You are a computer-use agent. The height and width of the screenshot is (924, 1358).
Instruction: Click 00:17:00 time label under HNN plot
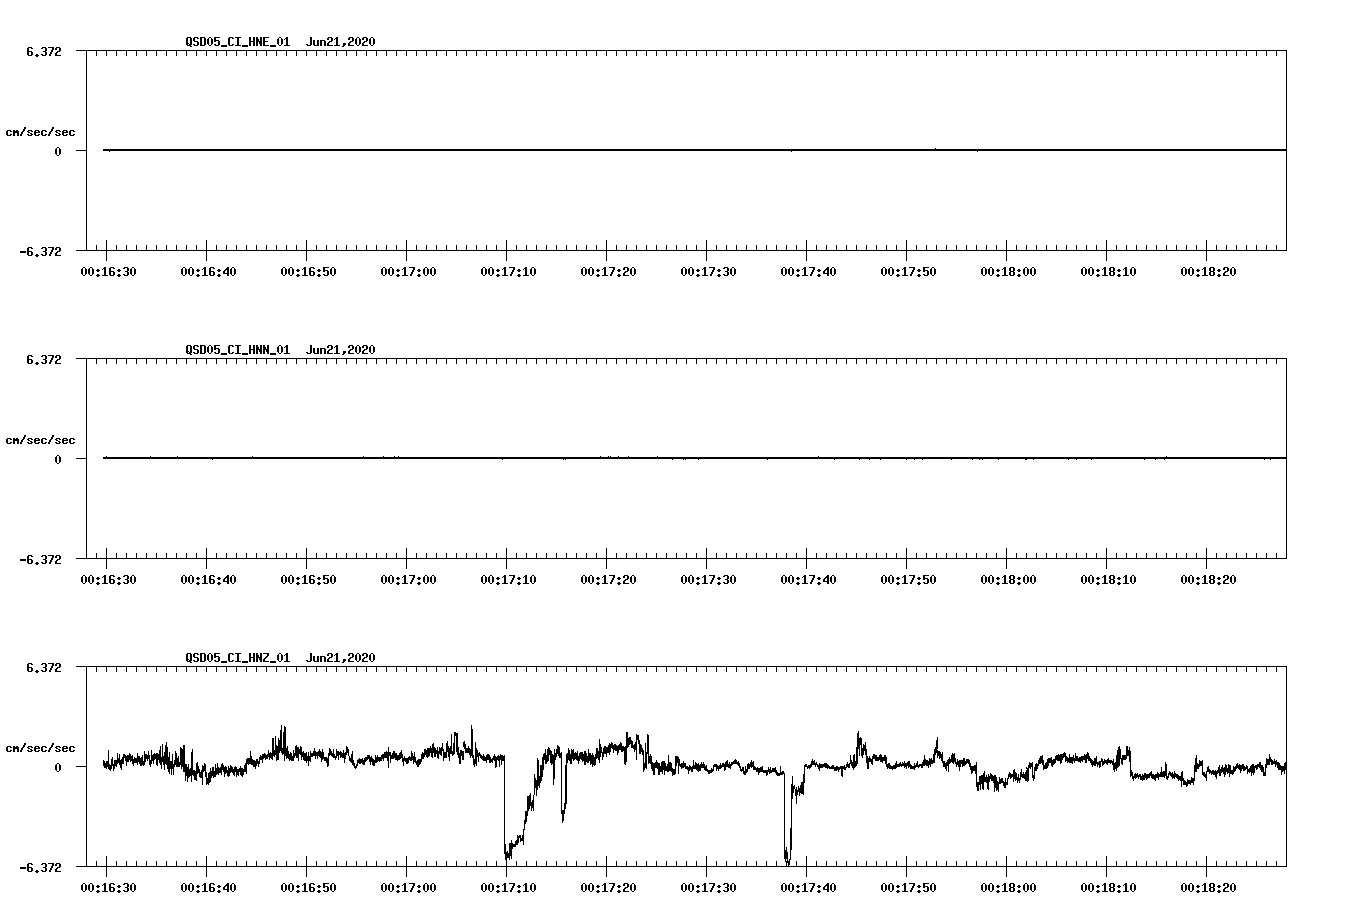click(x=408, y=580)
